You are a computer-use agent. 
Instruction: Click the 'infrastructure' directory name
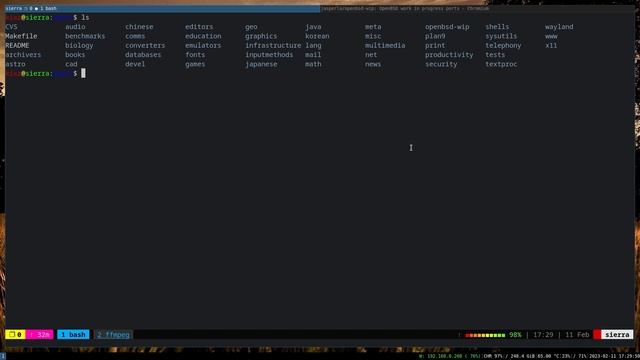(273, 46)
